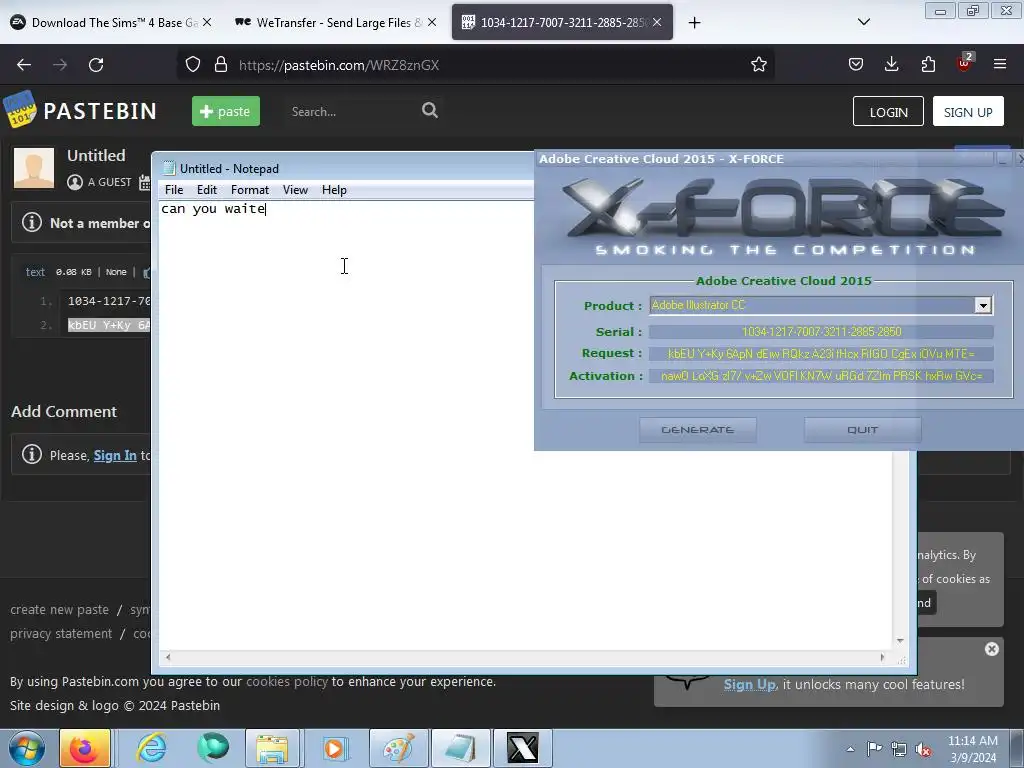1024x768 pixels.
Task: Open the extensions puzzle icon
Action: pos(928,65)
